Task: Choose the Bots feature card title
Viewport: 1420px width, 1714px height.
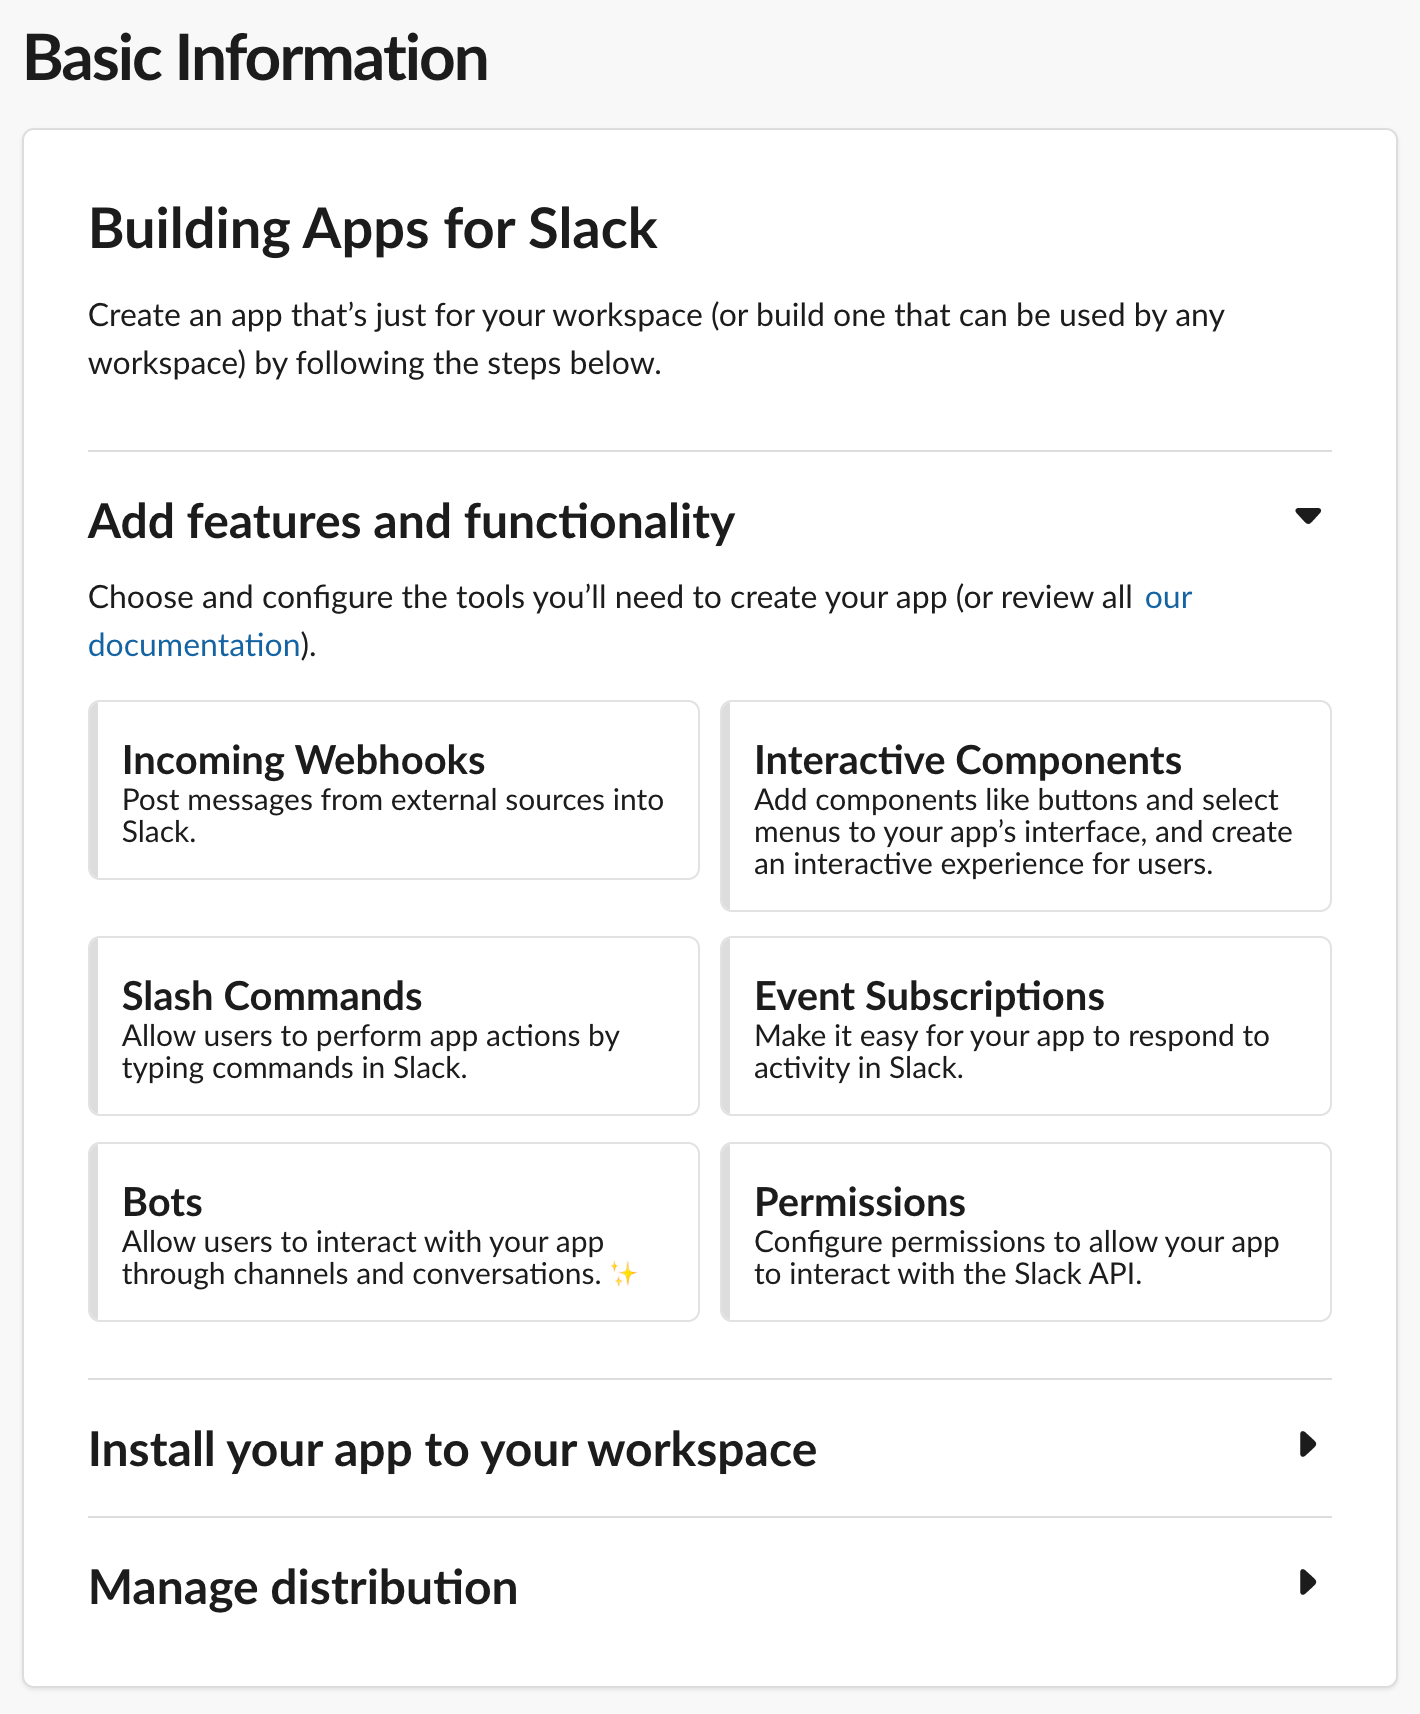Action: click(x=162, y=1202)
